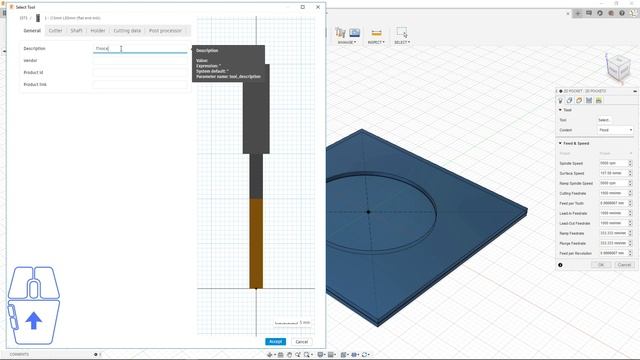640x360 pixels.
Task: Click the ViewCube orientation widget
Action: point(618,68)
